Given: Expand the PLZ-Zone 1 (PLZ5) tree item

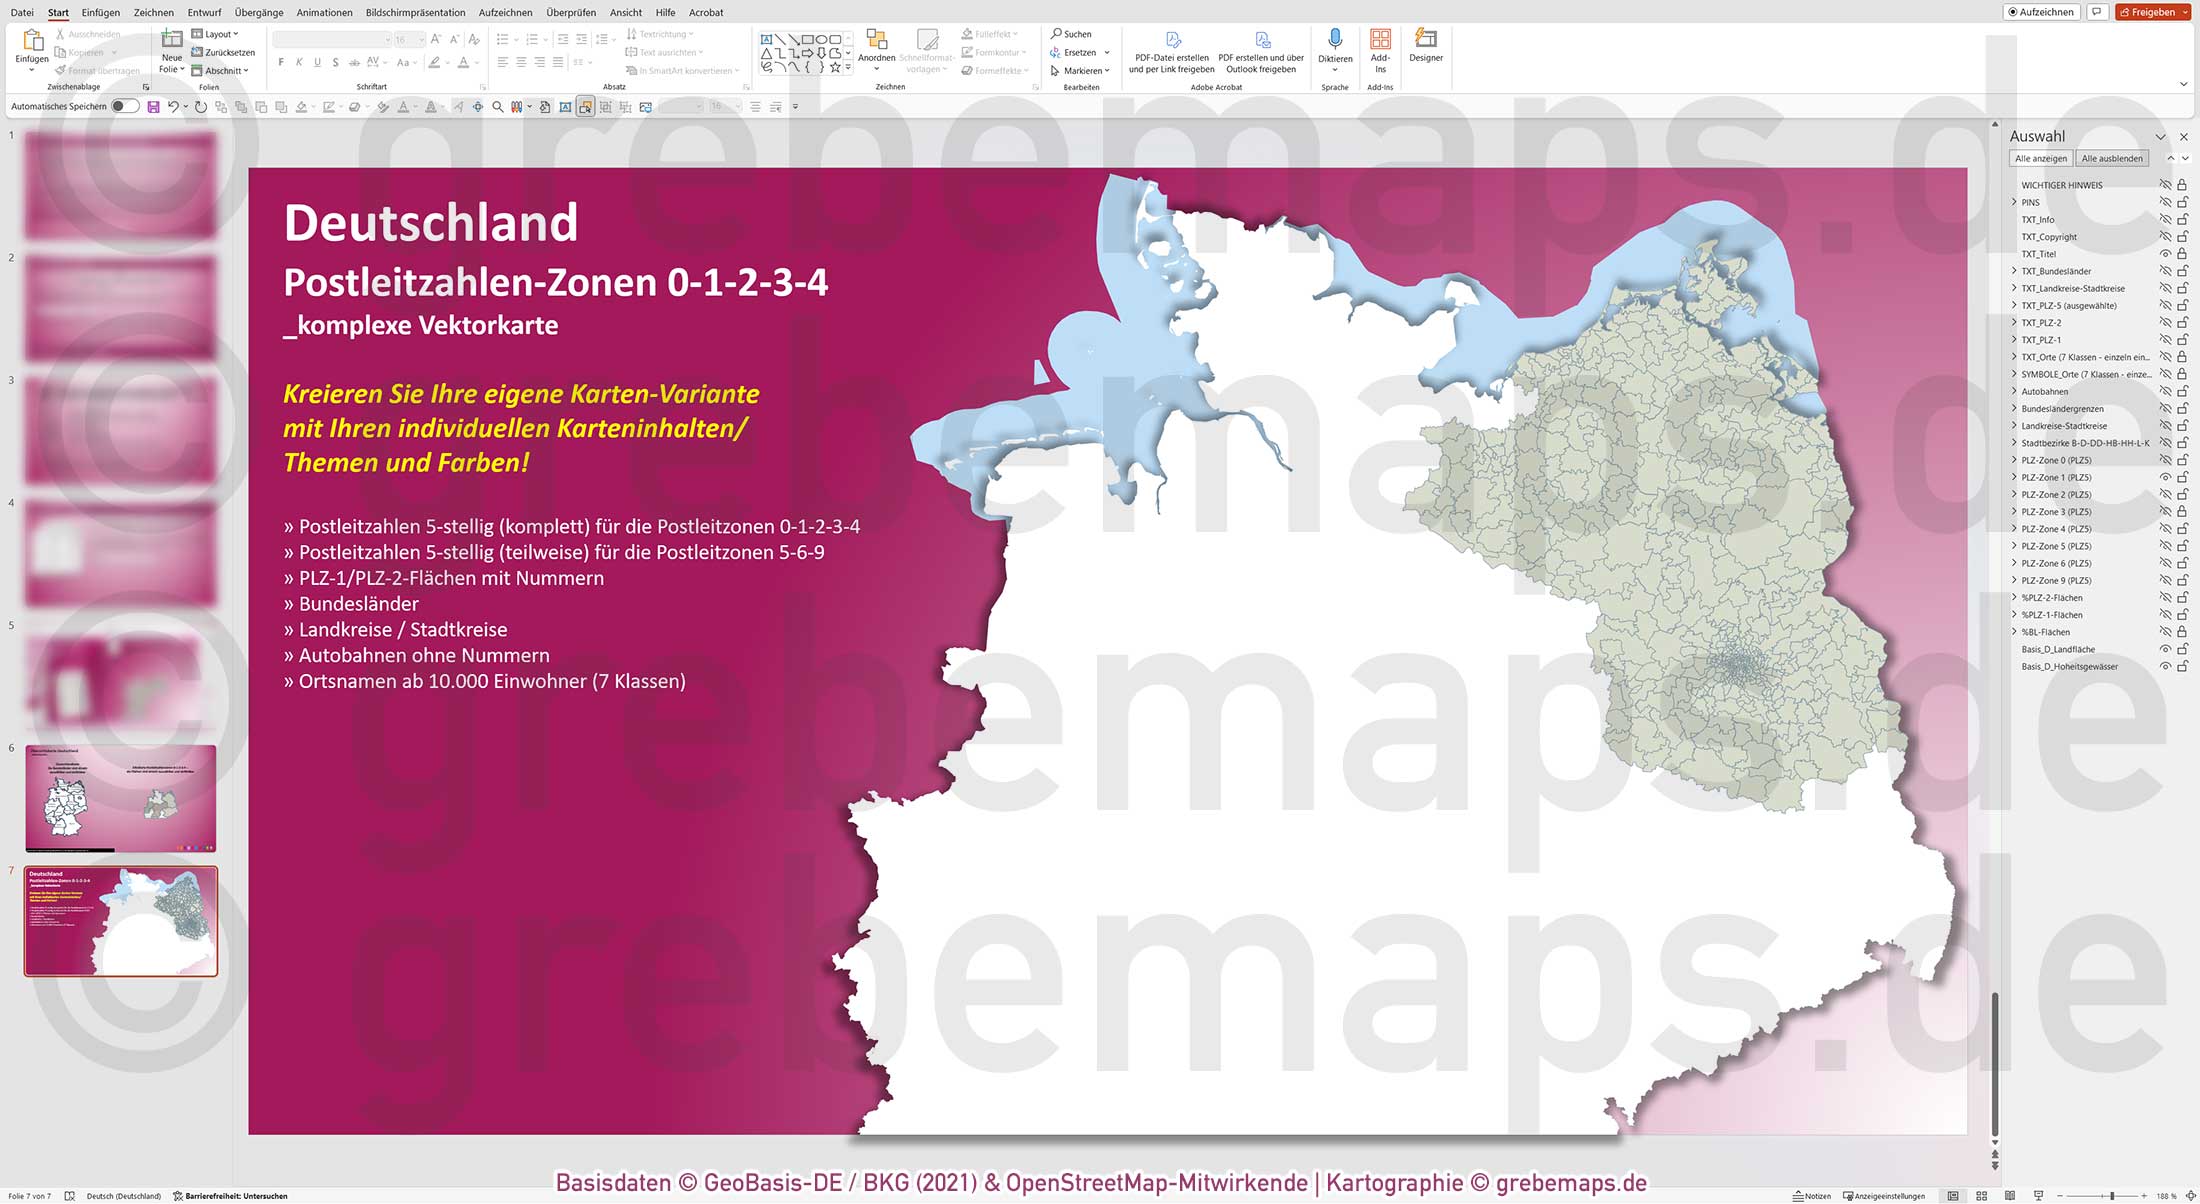Looking at the screenshot, I should click(x=2013, y=477).
